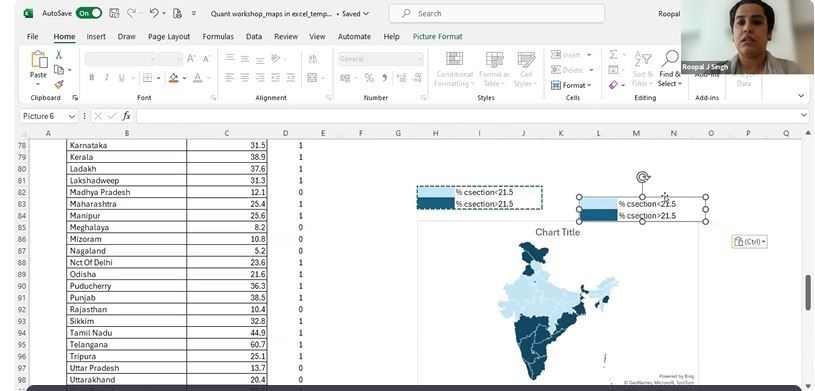Click the Increase Decimal icon
Screen dimensions: 815x391
pyautogui.click(x=401, y=78)
